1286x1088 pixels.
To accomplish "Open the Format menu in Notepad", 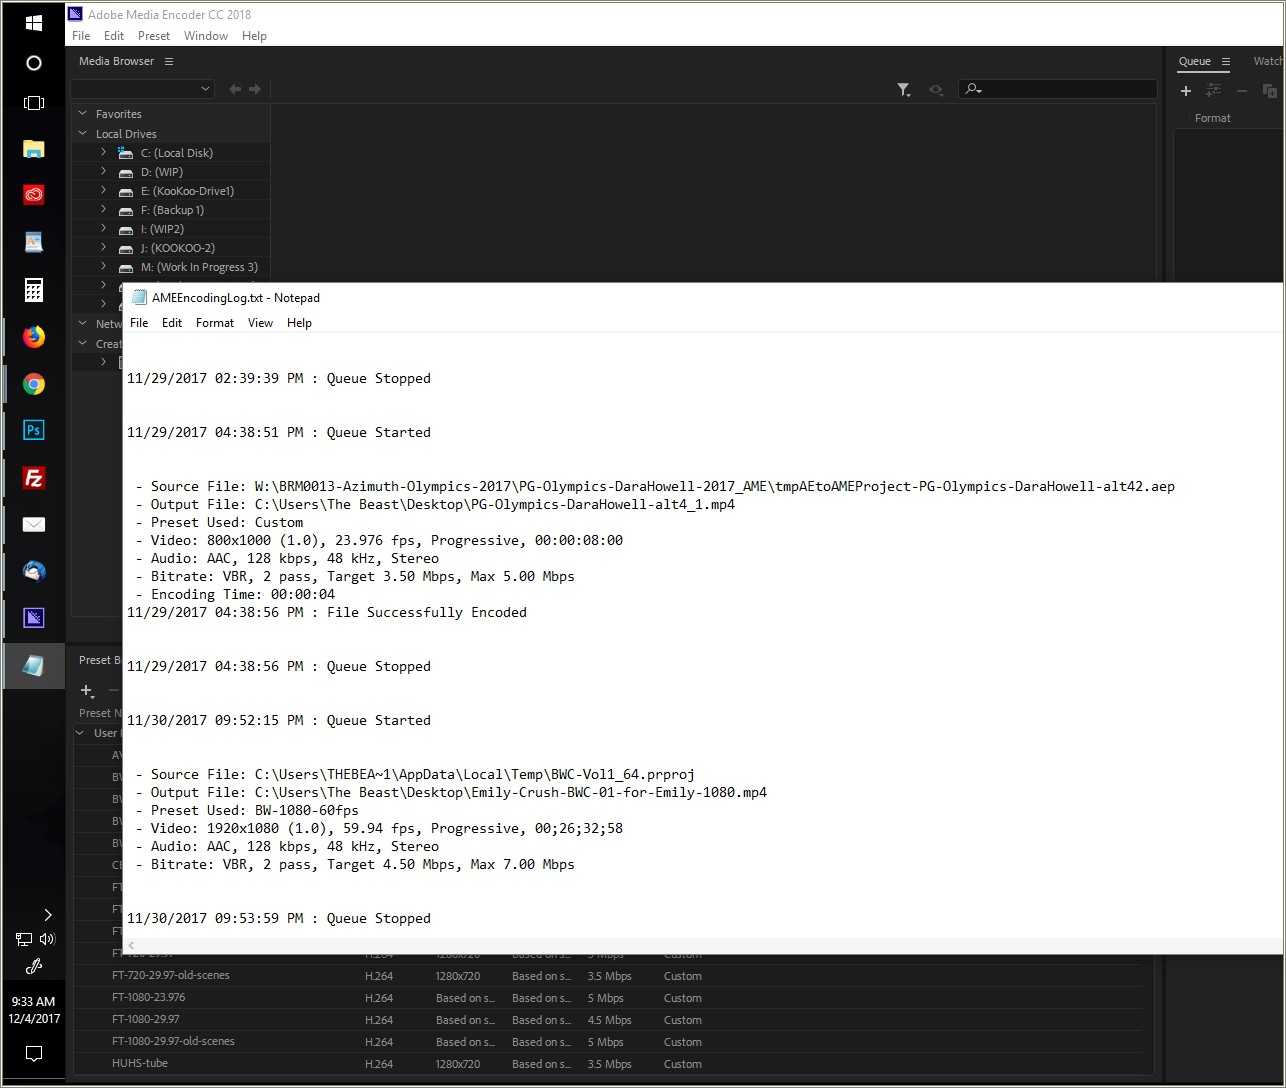I will click(x=214, y=322).
